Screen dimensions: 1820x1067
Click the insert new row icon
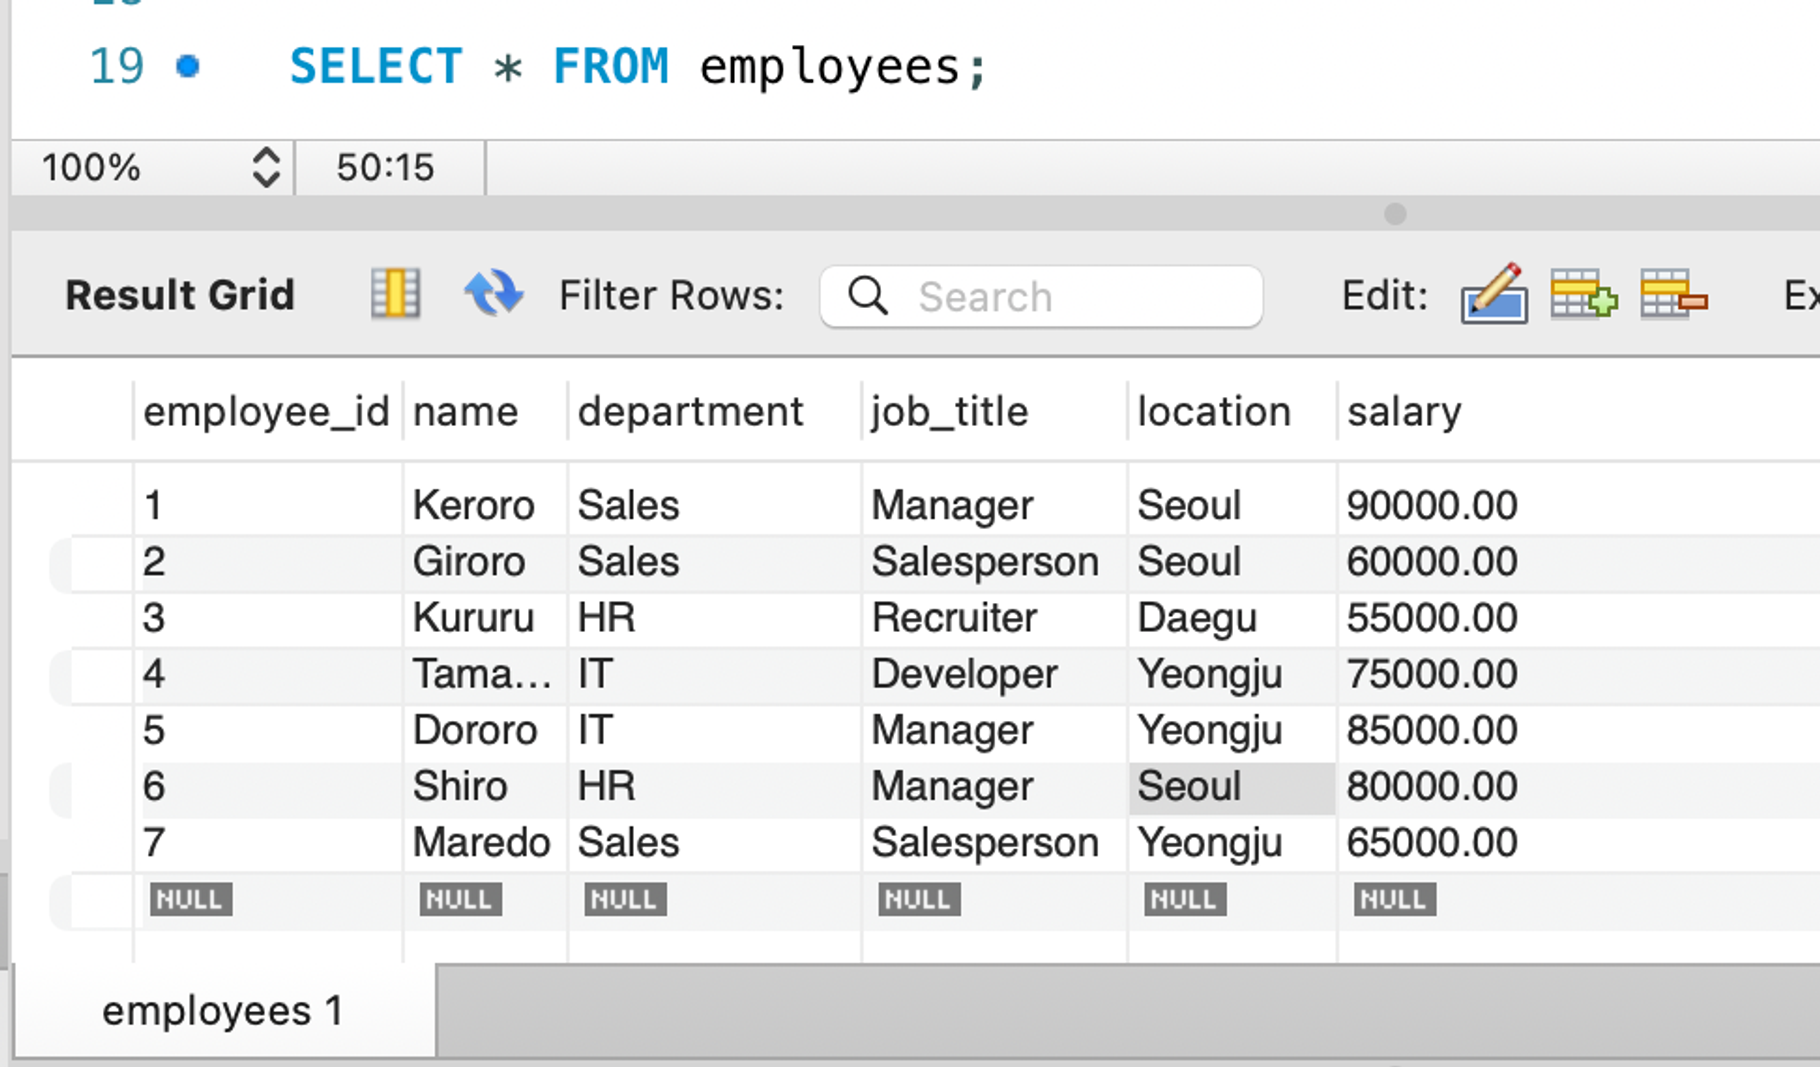(1583, 294)
